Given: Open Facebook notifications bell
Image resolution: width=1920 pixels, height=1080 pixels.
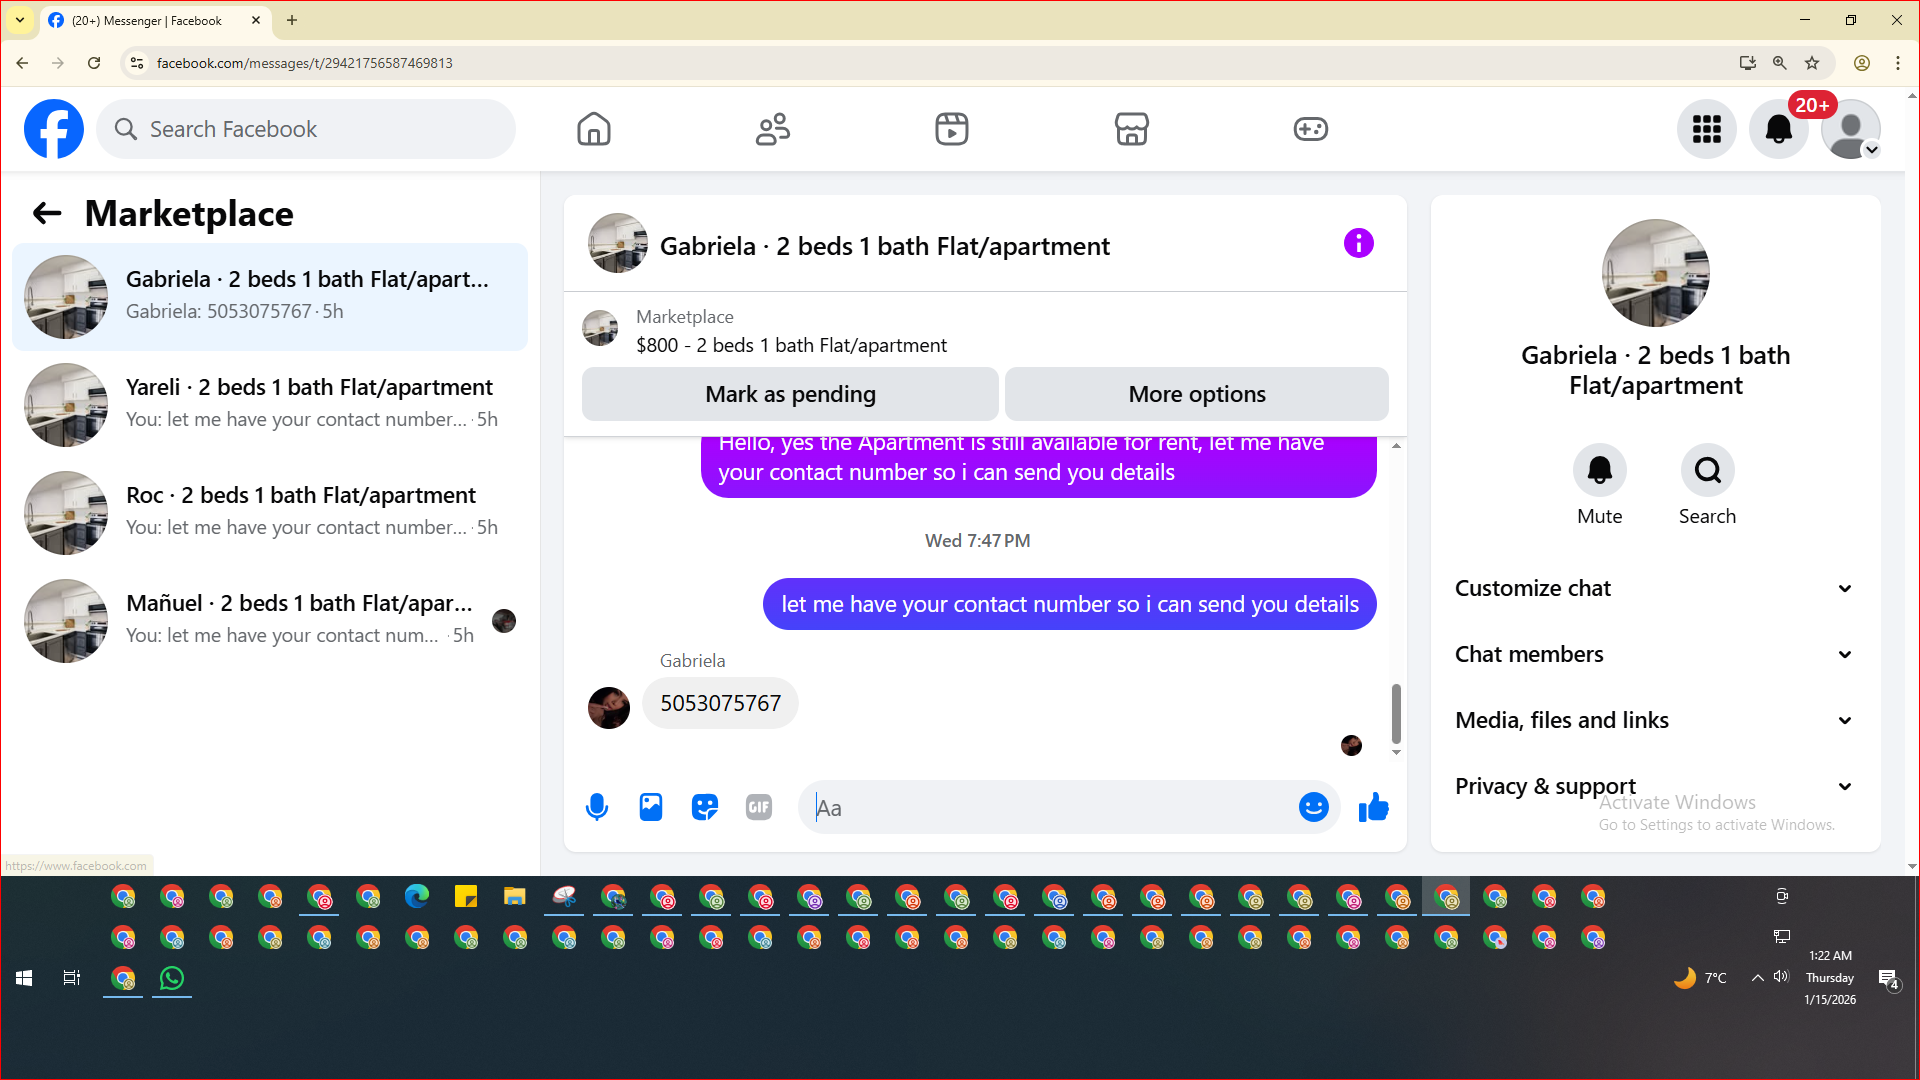Looking at the screenshot, I should (x=1778, y=129).
